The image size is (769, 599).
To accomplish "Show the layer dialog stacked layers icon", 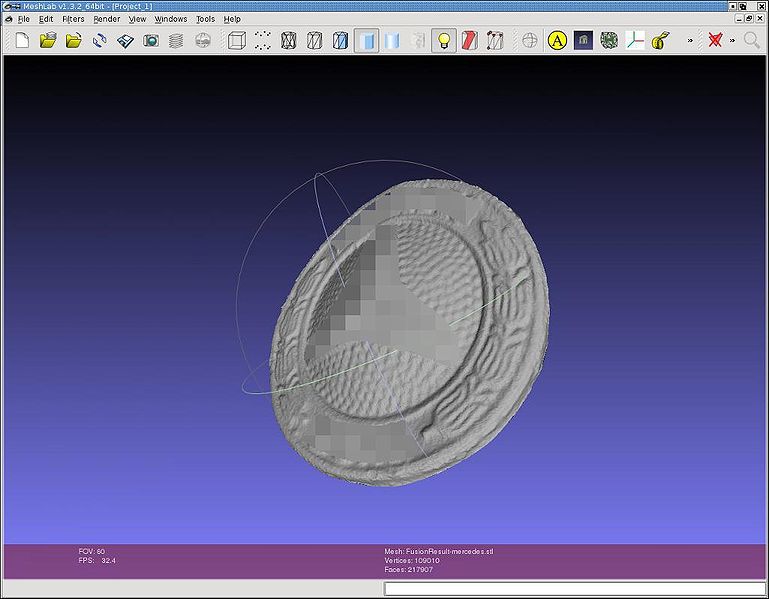I will pos(176,40).
